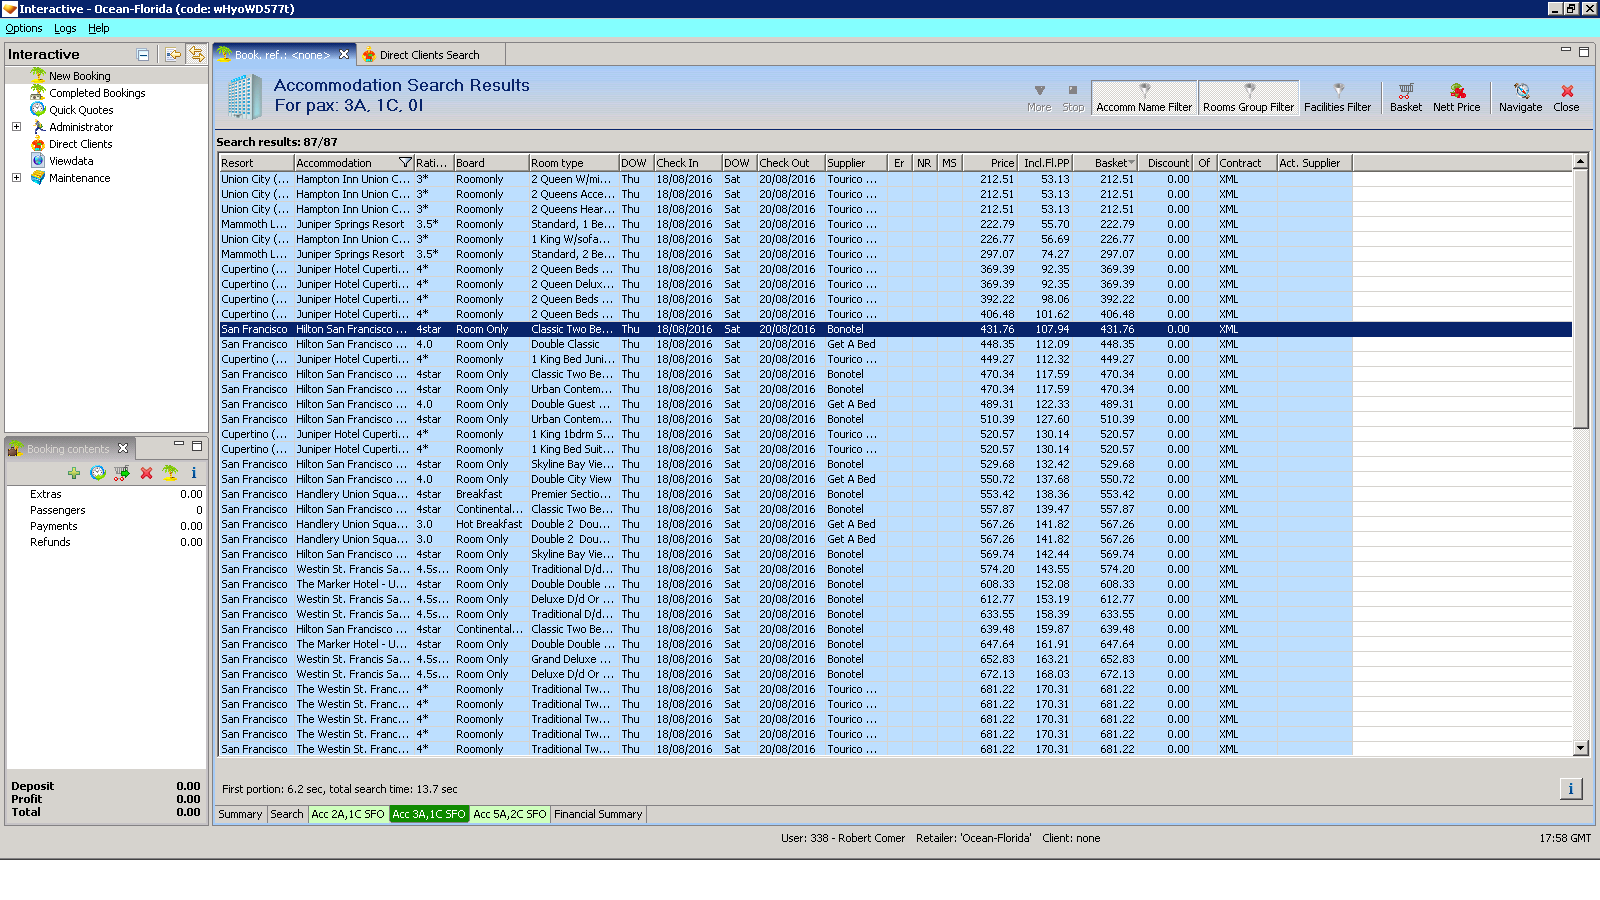The image size is (1600, 900).
Task: Toggle the Facilities Filter
Action: pos(1337,97)
